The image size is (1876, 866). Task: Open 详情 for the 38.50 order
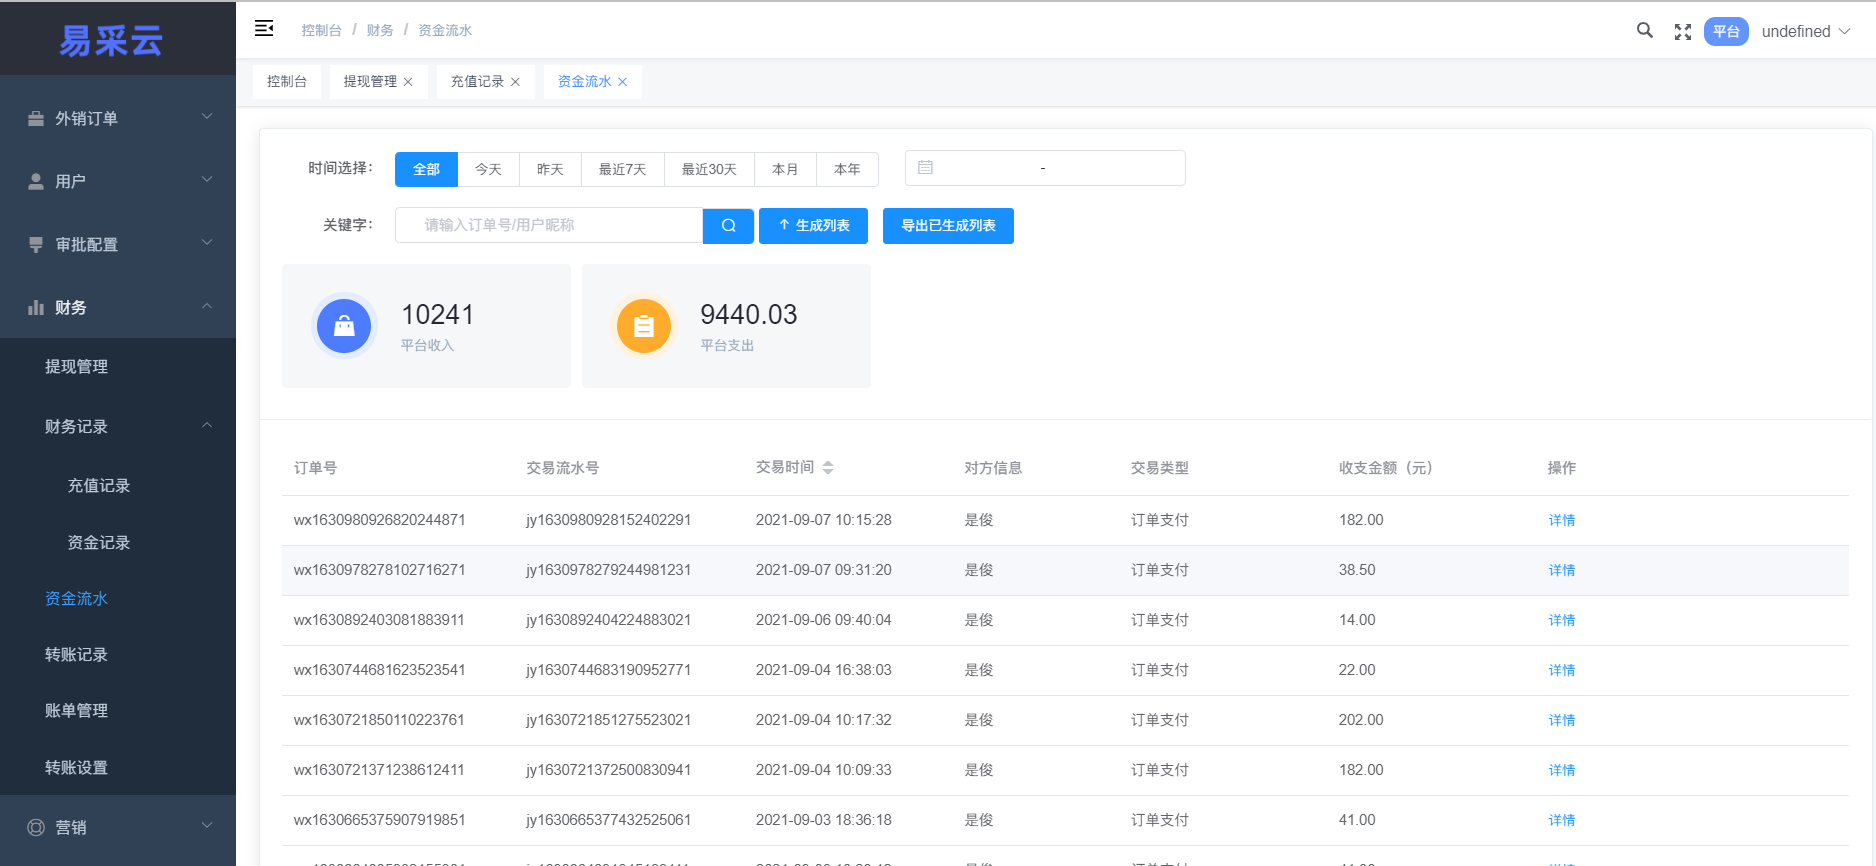click(1561, 570)
